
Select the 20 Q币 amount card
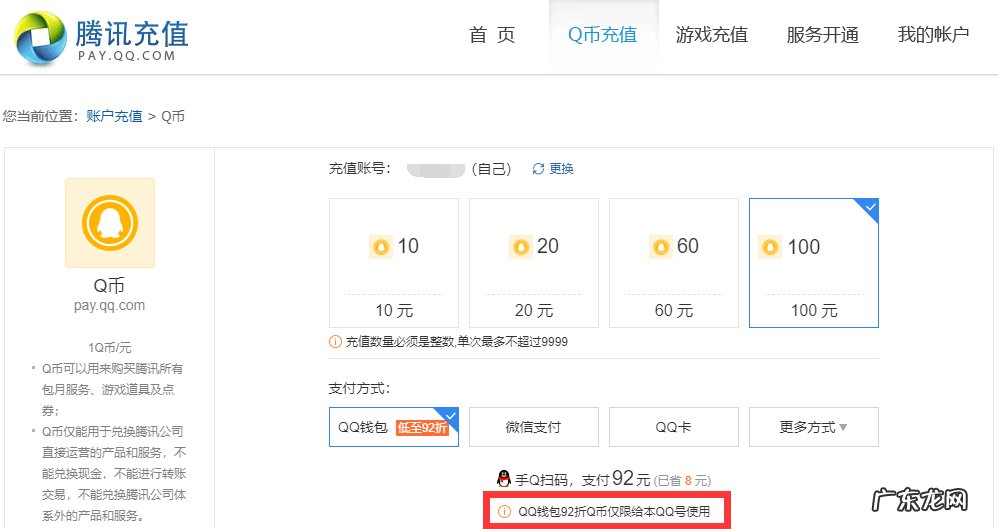[x=534, y=263]
